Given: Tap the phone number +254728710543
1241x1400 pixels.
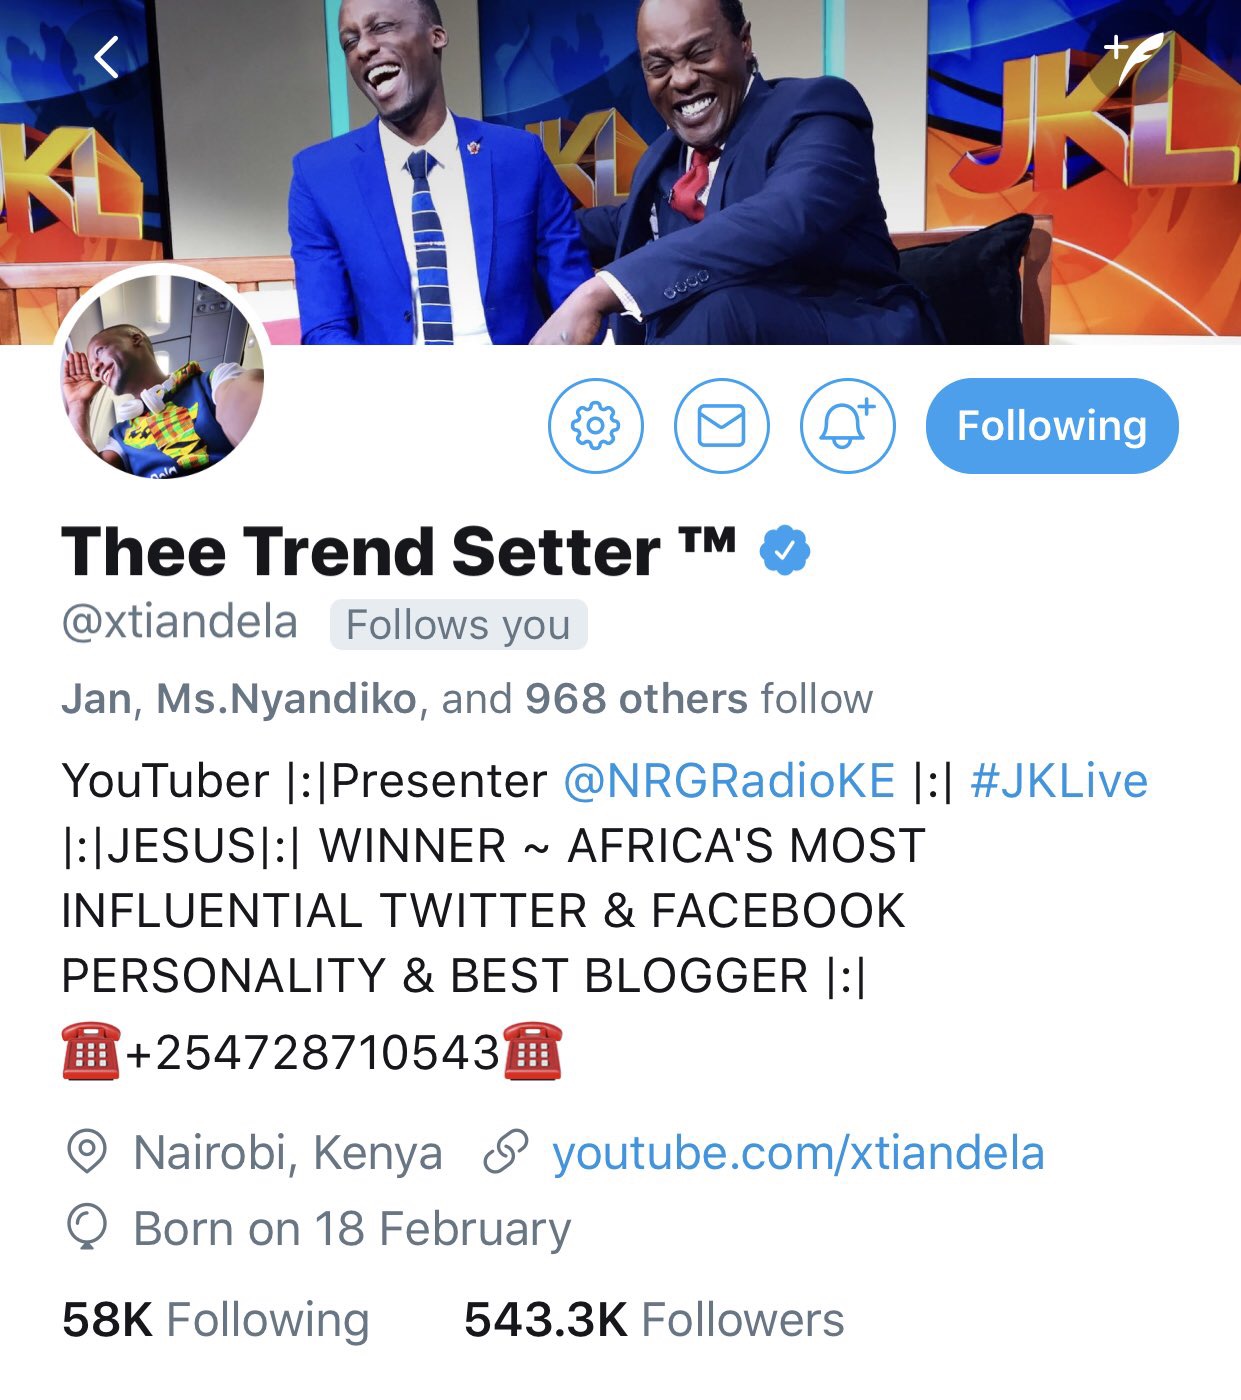Looking at the screenshot, I should pyautogui.click(x=312, y=1053).
